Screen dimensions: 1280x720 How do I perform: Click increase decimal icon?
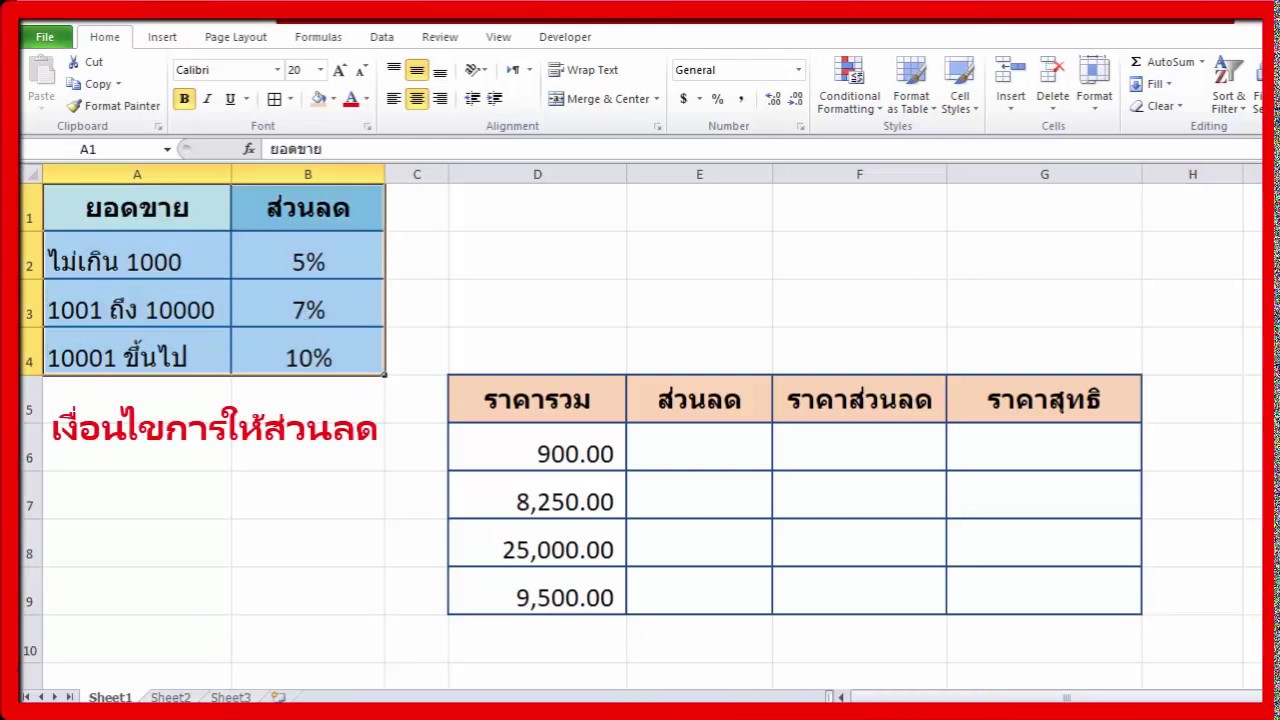pyautogui.click(x=773, y=99)
